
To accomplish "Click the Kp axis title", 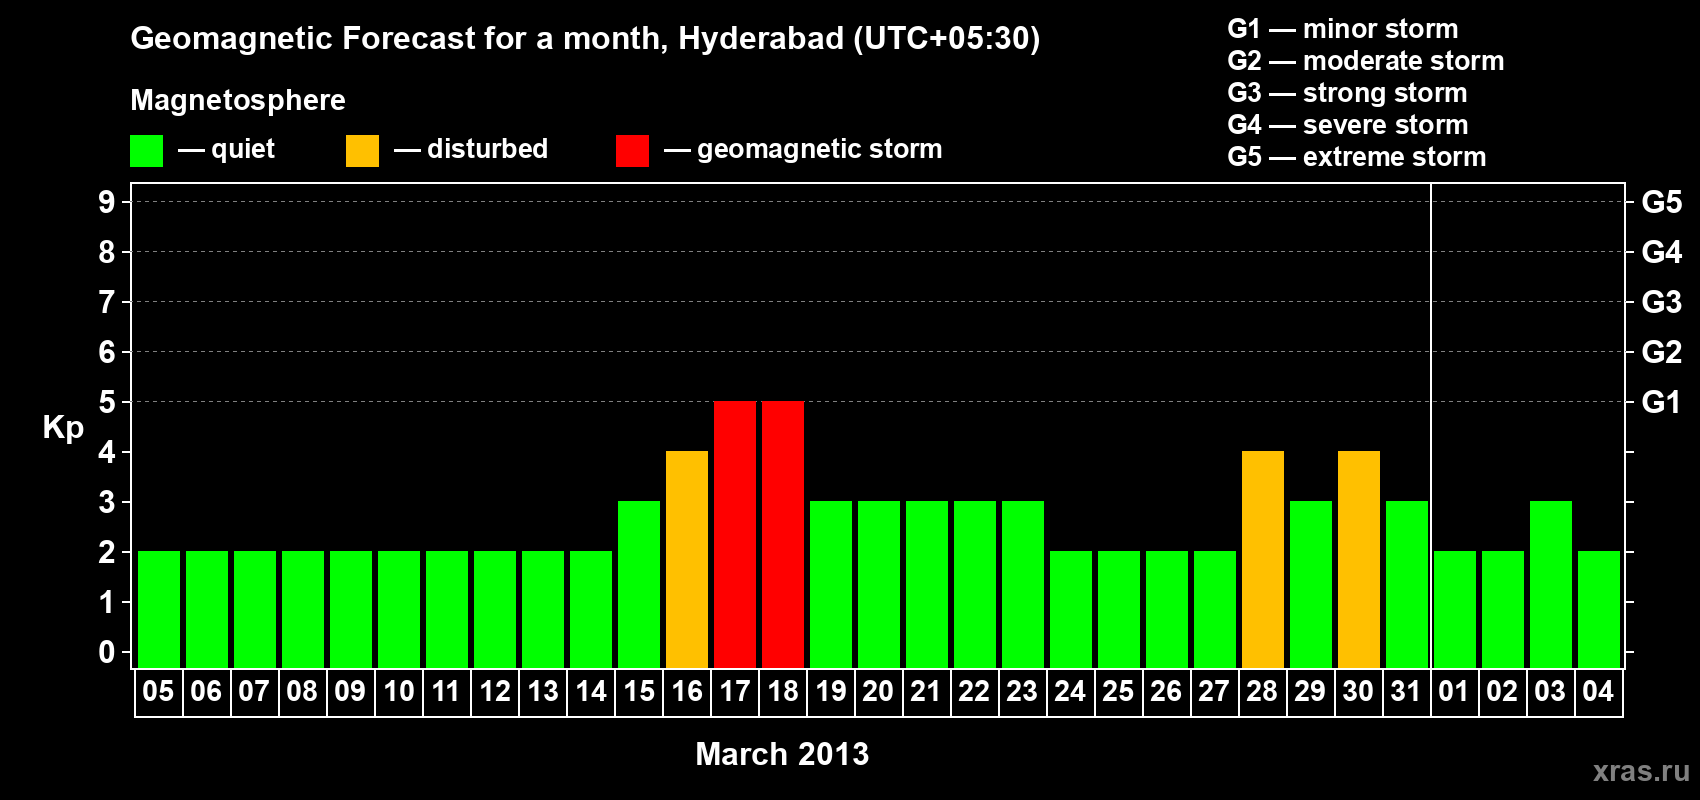I will 63,428.
